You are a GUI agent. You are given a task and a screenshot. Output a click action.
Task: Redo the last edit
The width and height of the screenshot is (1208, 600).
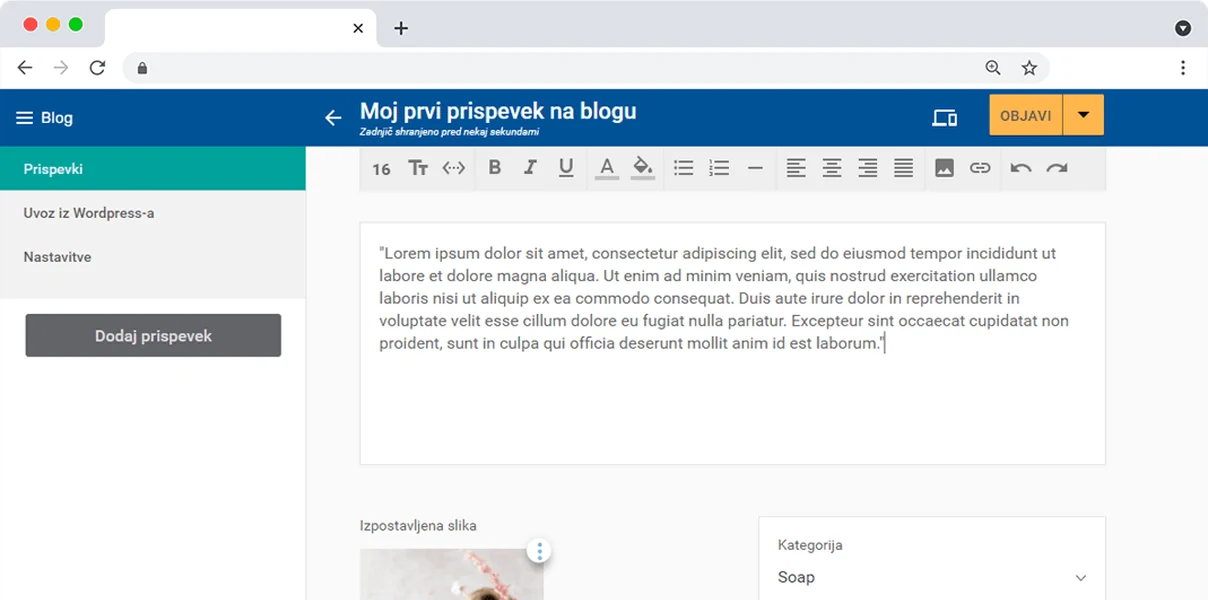point(1057,168)
